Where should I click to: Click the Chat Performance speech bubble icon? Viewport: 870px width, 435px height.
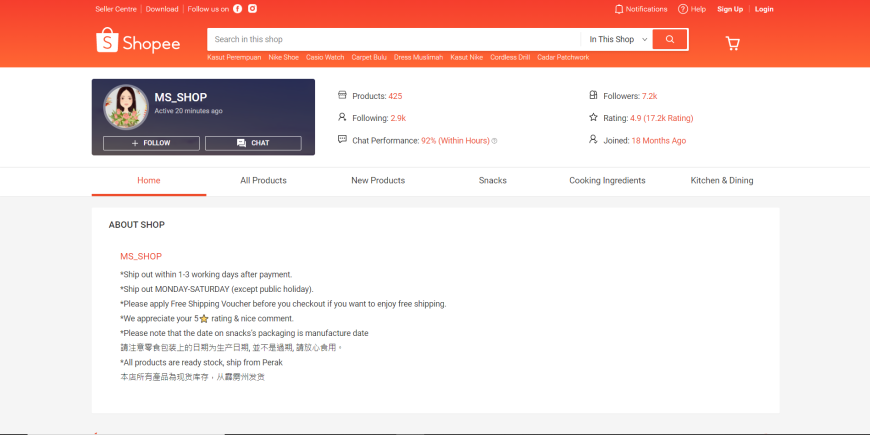pyautogui.click(x=342, y=140)
